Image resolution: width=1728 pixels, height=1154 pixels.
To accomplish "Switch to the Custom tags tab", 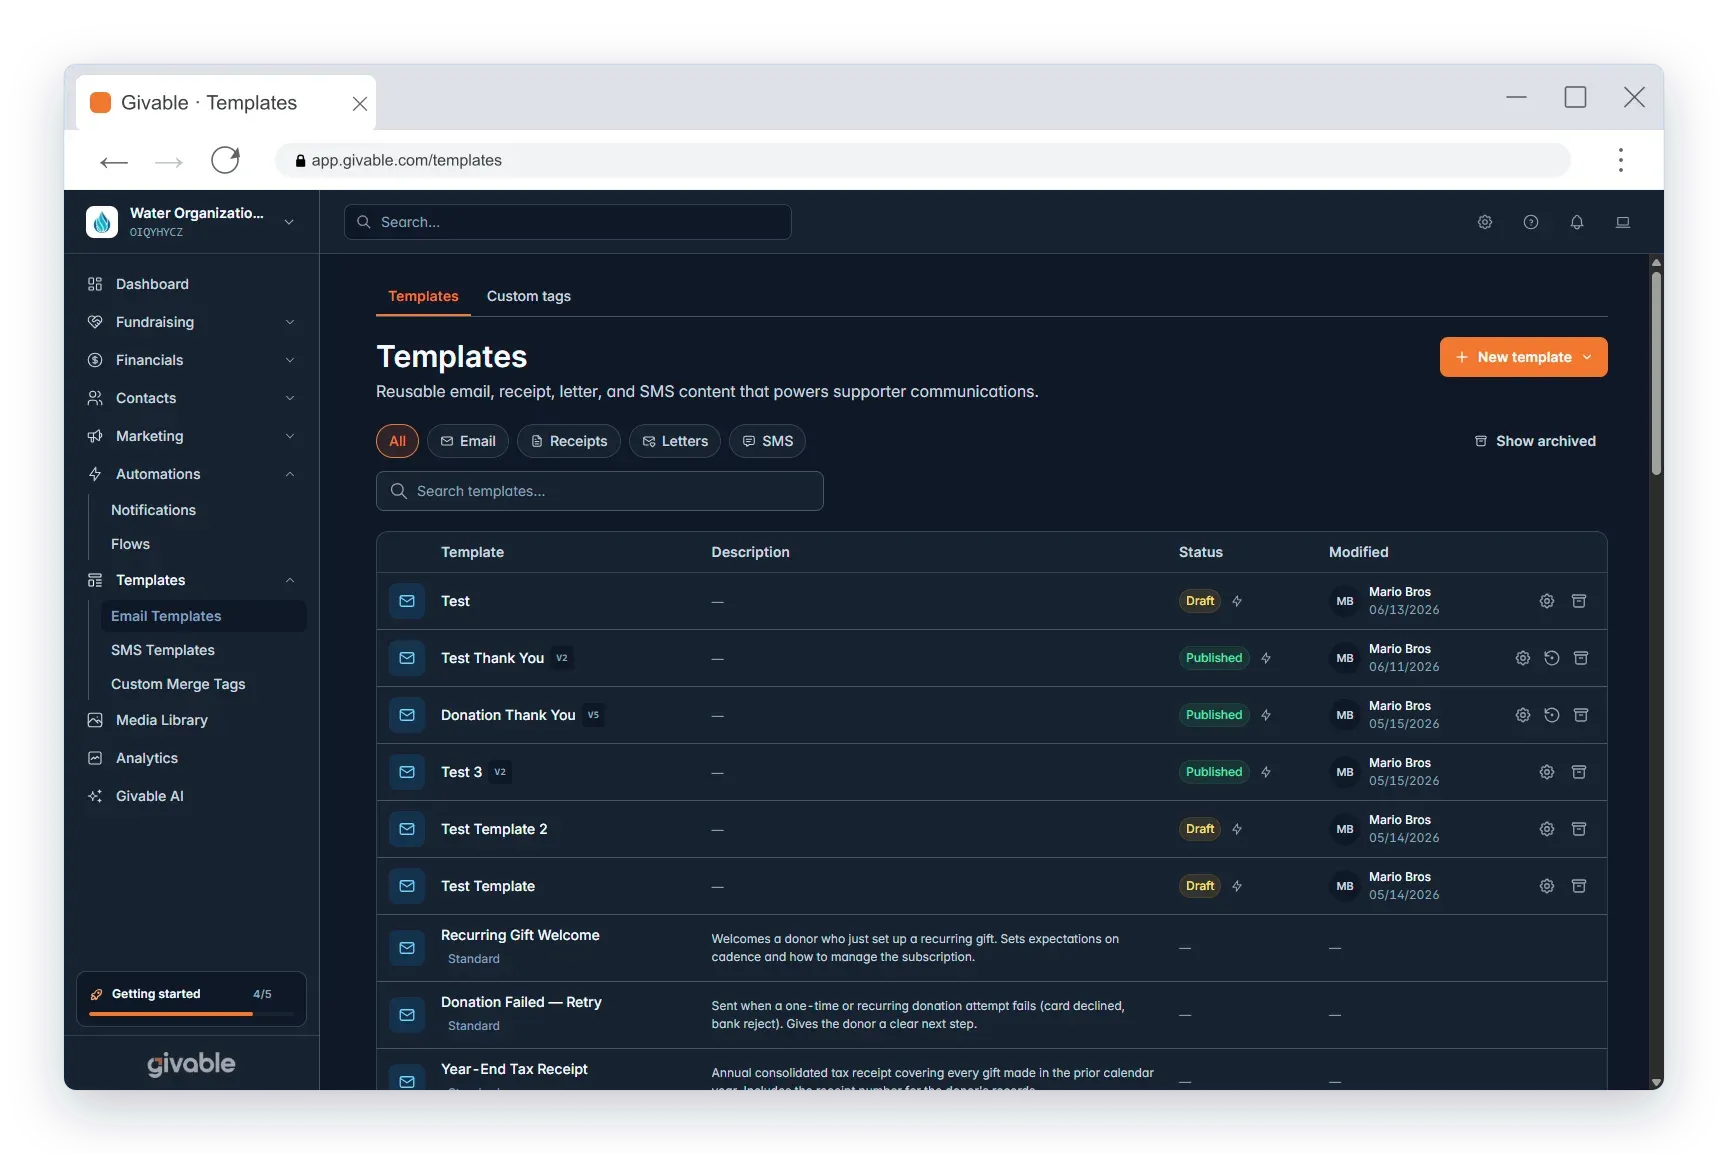I will point(529,296).
